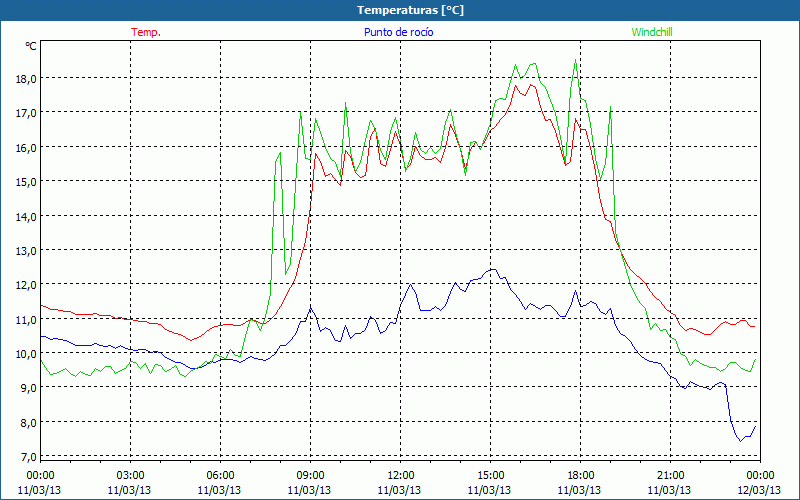Click the 15:00 time axis label
Viewport: 800px width, 500px height.
pyautogui.click(x=490, y=476)
